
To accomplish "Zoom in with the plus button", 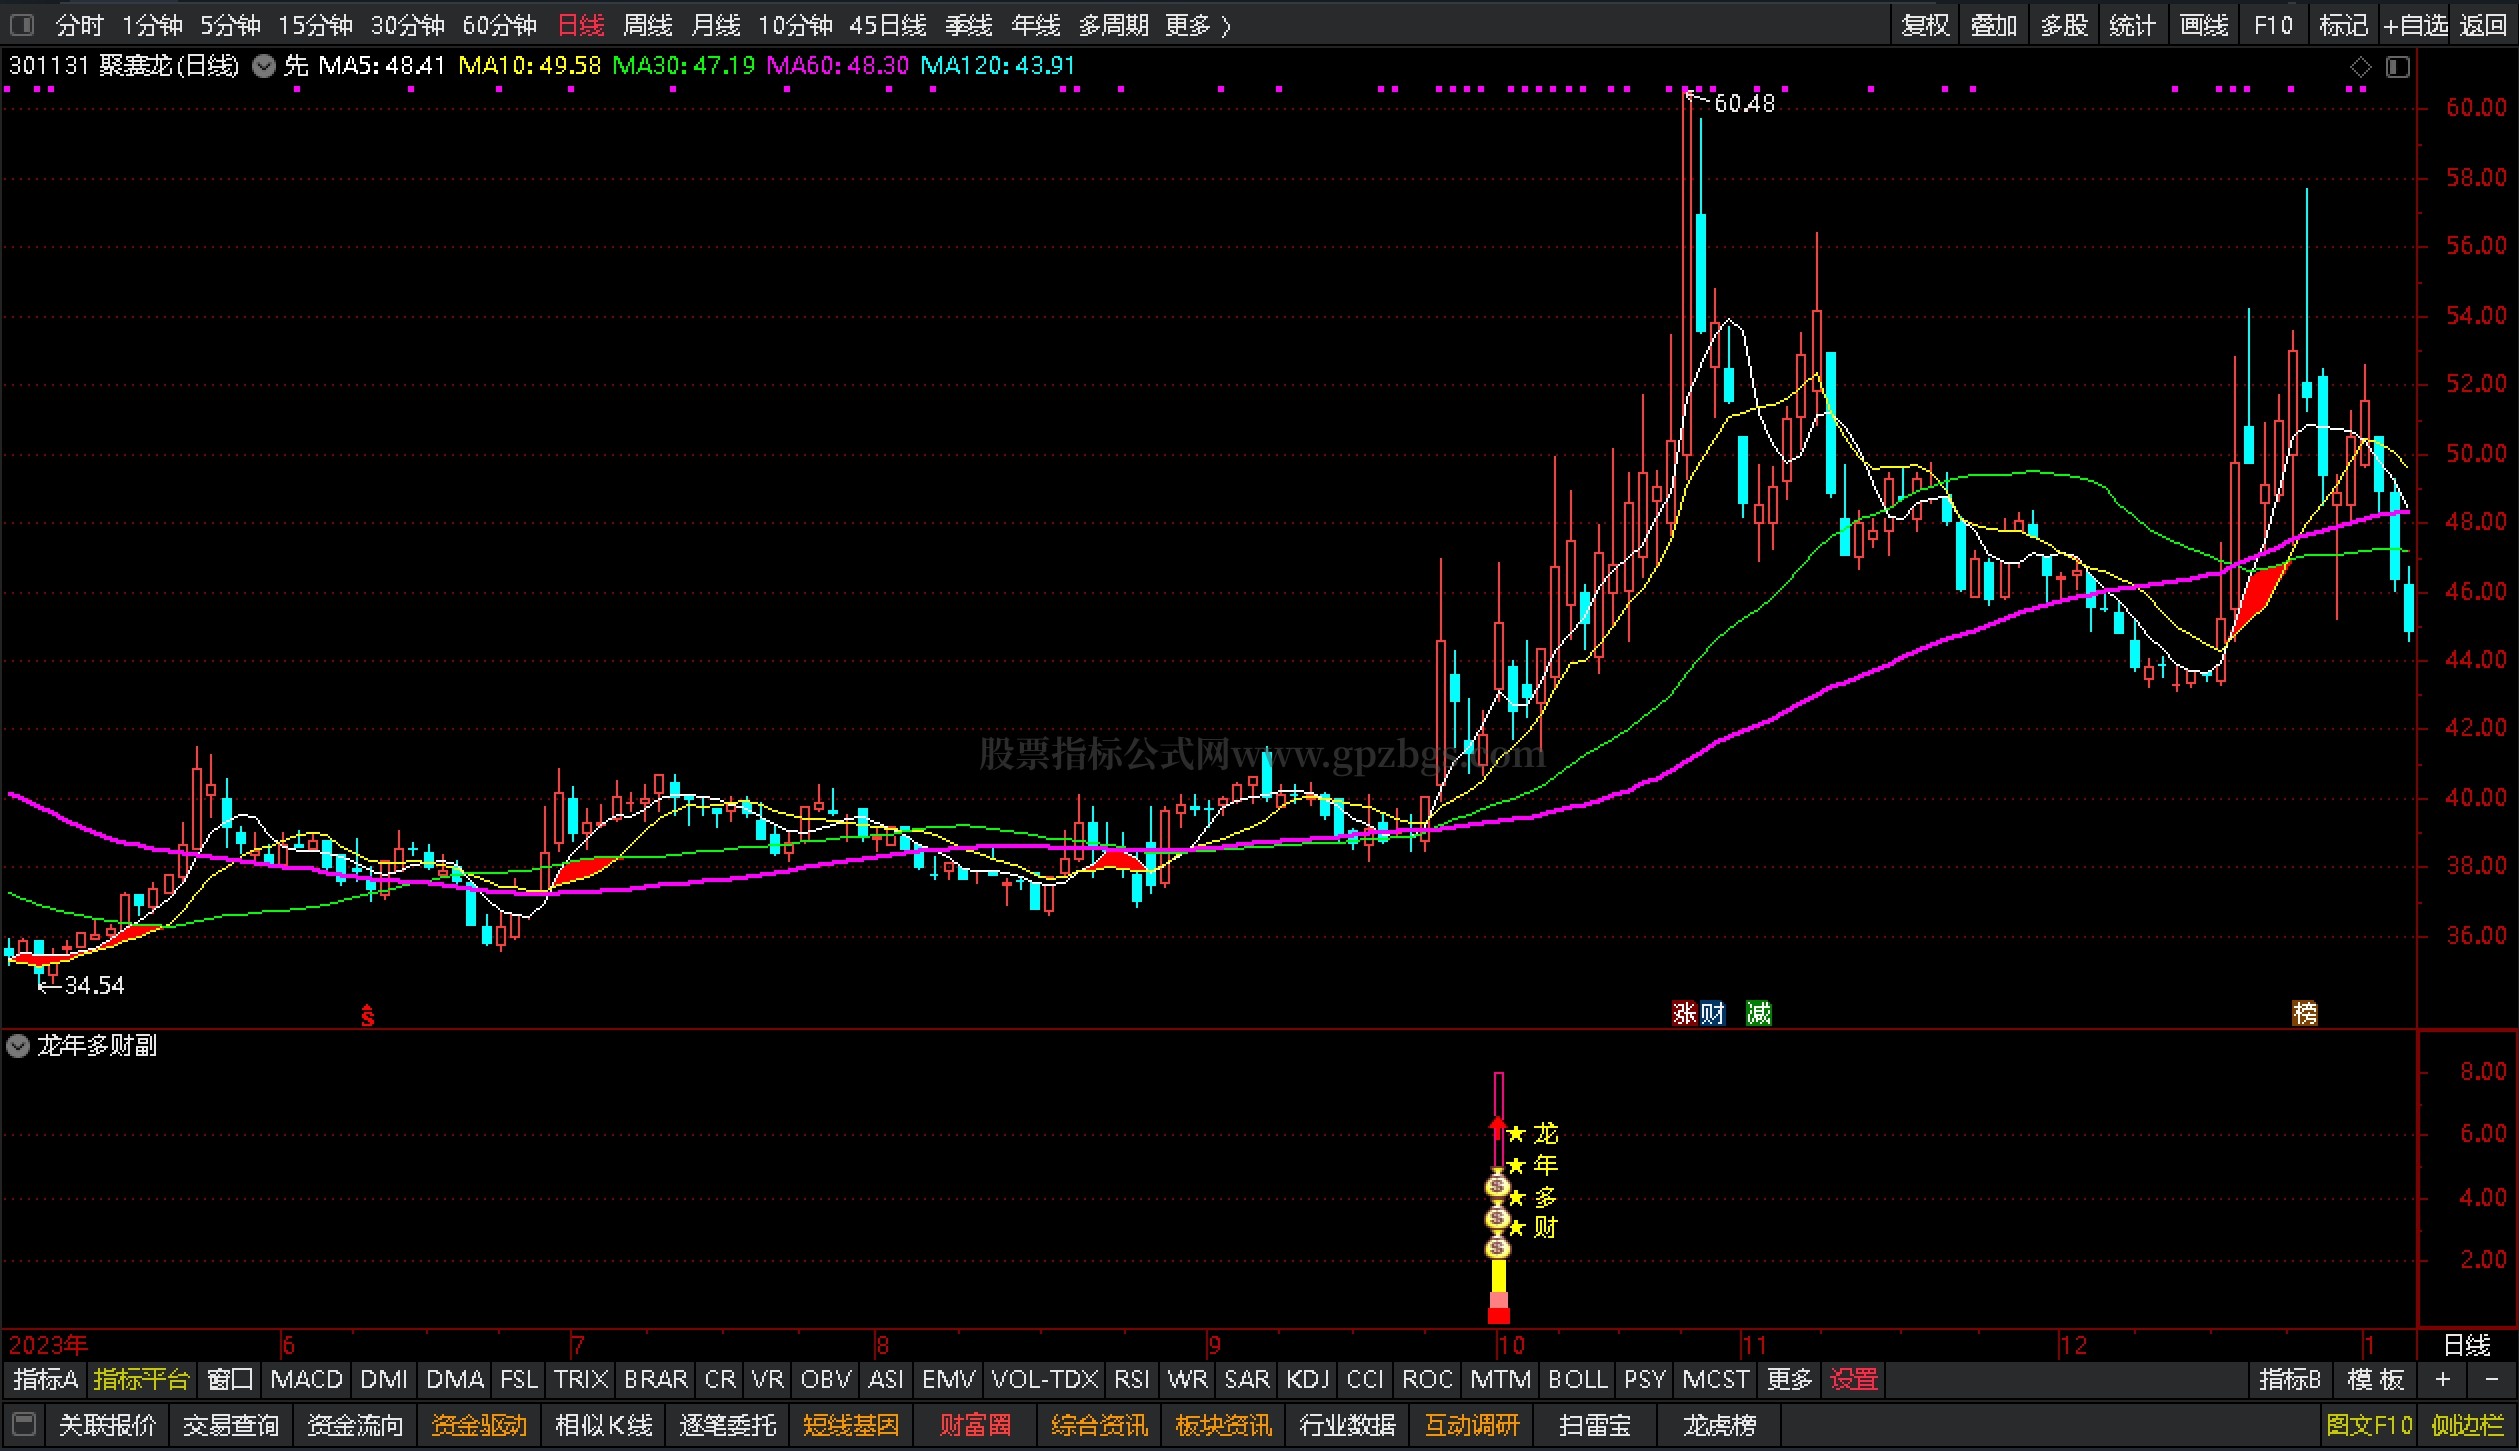I will pyautogui.click(x=2443, y=1380).
